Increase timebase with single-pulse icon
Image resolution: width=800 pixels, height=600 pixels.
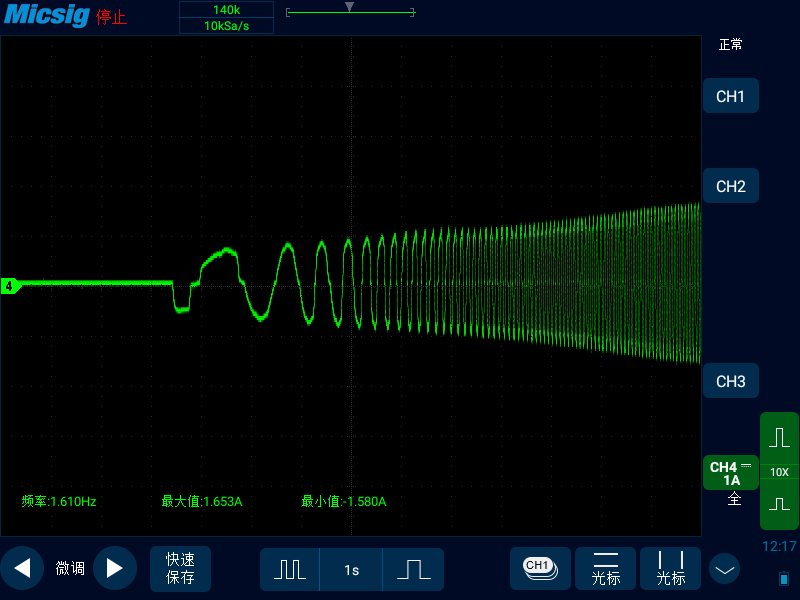point(413,569)
